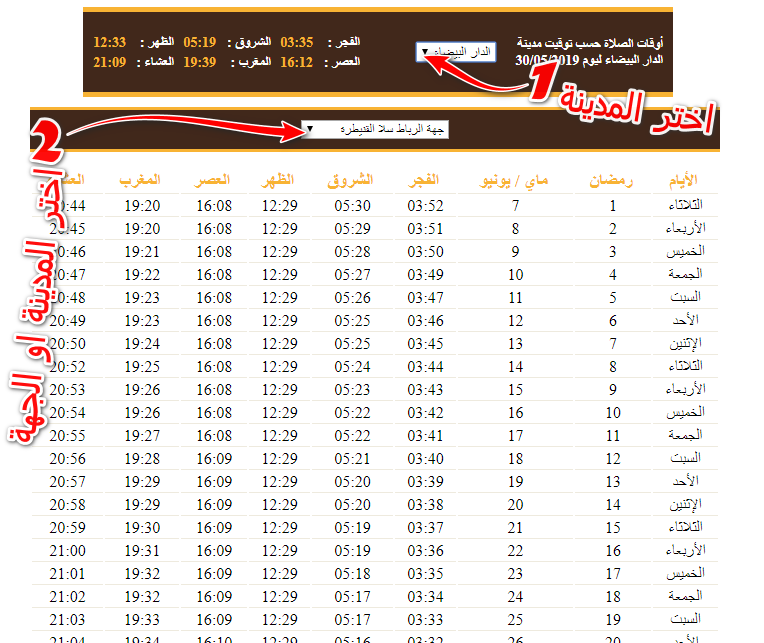Click the Maghrib time 19:28 cell
Image resolution: width=764 pixels, height=643 pixels.
pyautogui.click(x=142, y=458)
